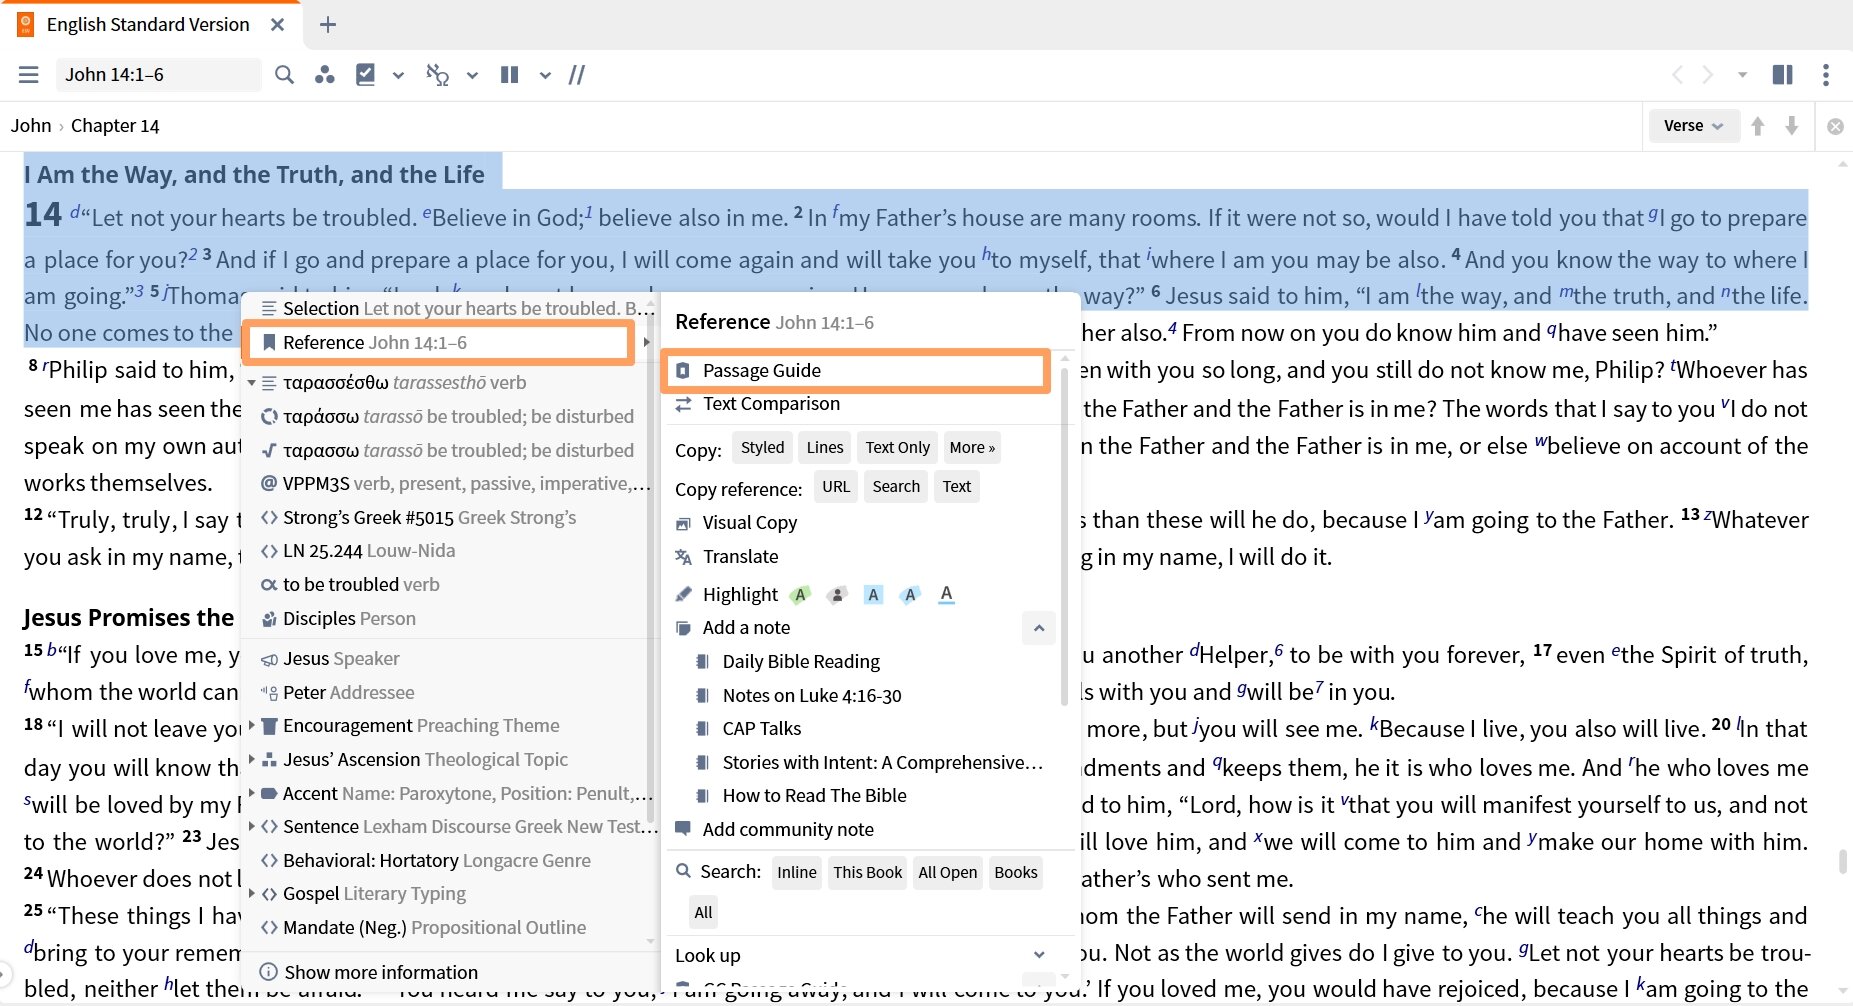The image size is (1853, 1006).
Task: Click the John 14:1–6 reference box
Action: [158, 75]
